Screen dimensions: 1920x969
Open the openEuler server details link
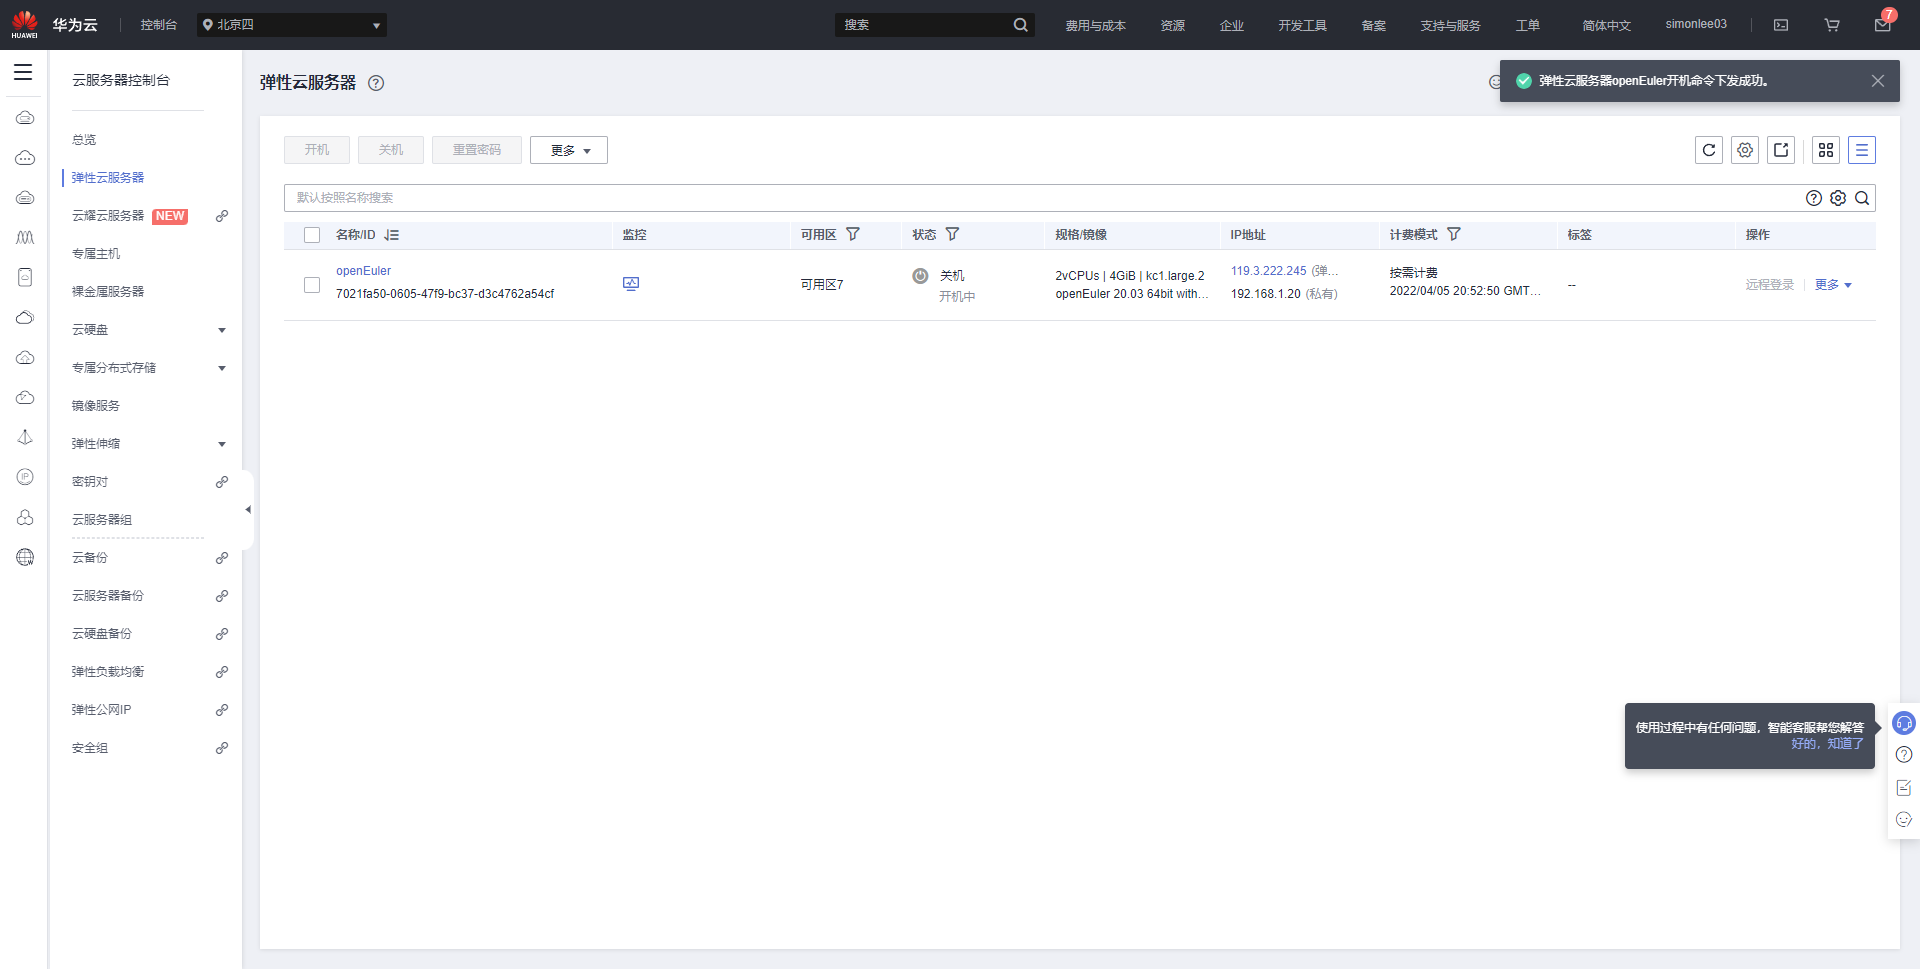[x=364, y=271]
